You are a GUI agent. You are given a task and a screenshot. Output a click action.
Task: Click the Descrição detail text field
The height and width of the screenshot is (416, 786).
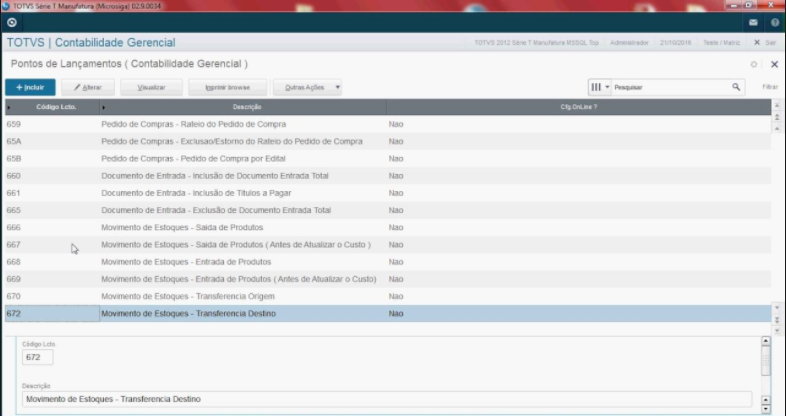point(390,400)
